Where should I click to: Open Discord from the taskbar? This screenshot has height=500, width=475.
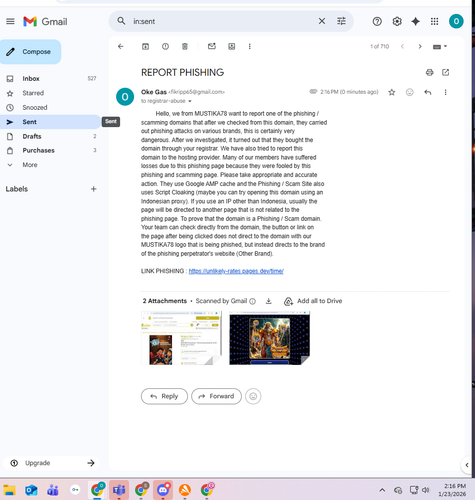click(x=163, y=490)
